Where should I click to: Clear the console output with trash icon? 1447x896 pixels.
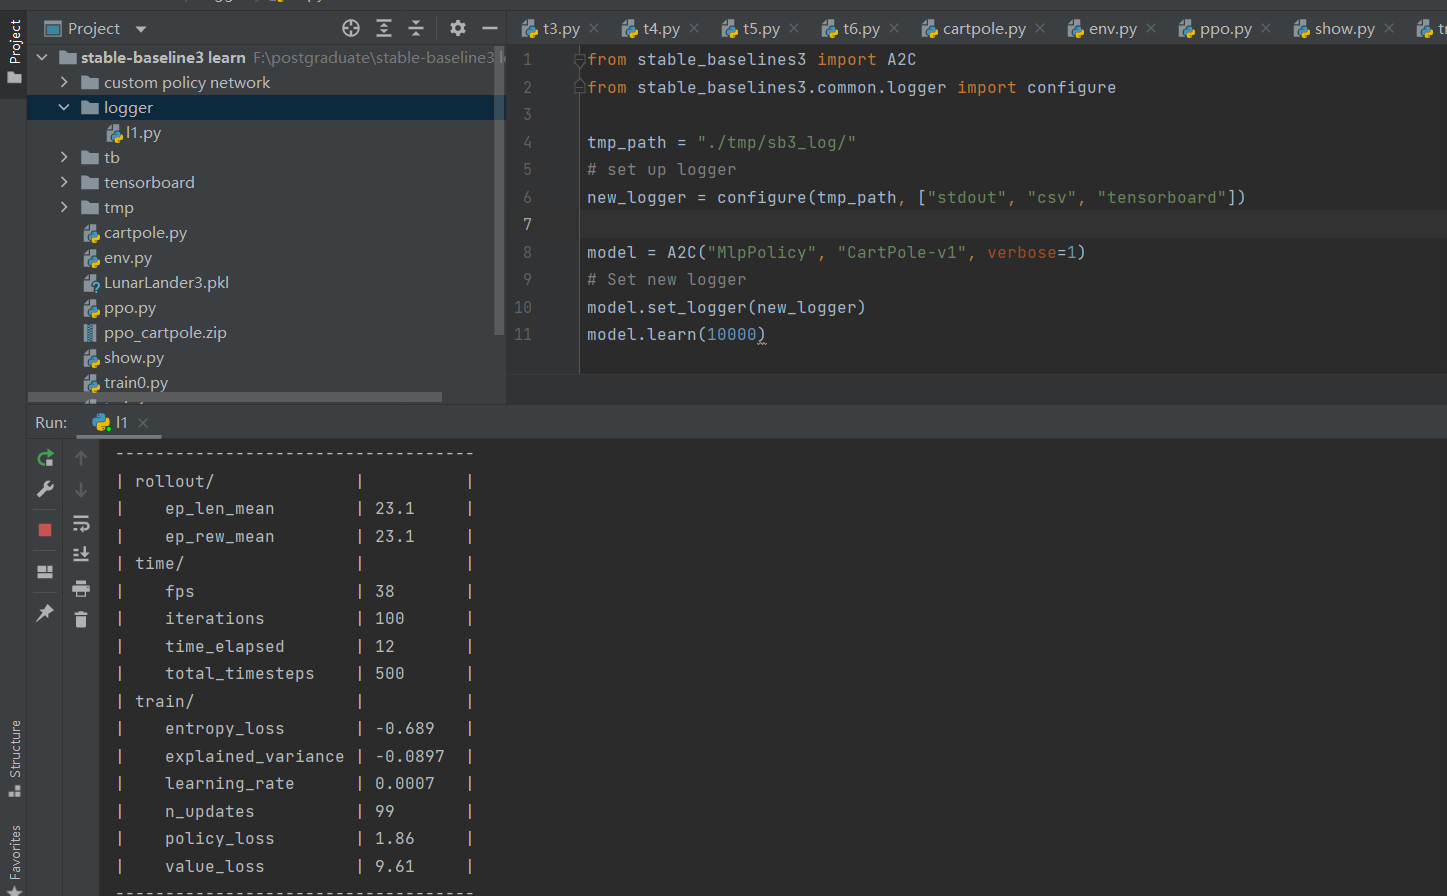[x=81, y=619]
